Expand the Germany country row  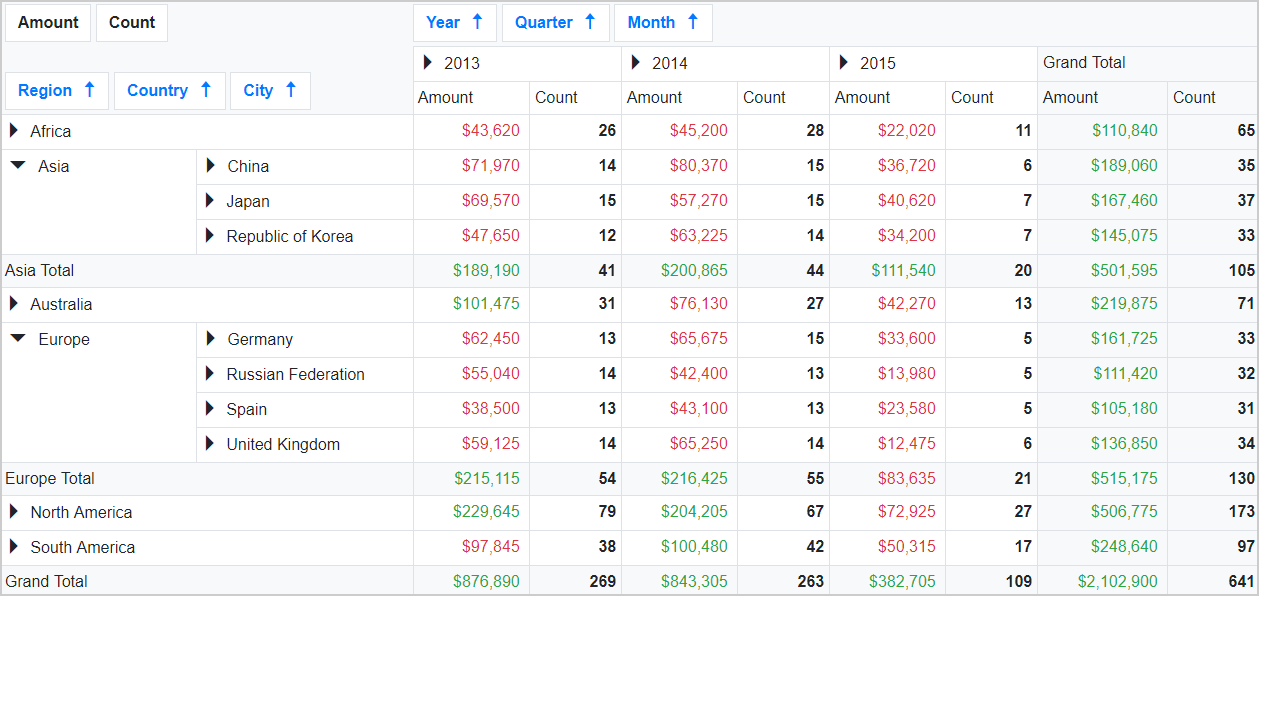(x=210, y=339)
